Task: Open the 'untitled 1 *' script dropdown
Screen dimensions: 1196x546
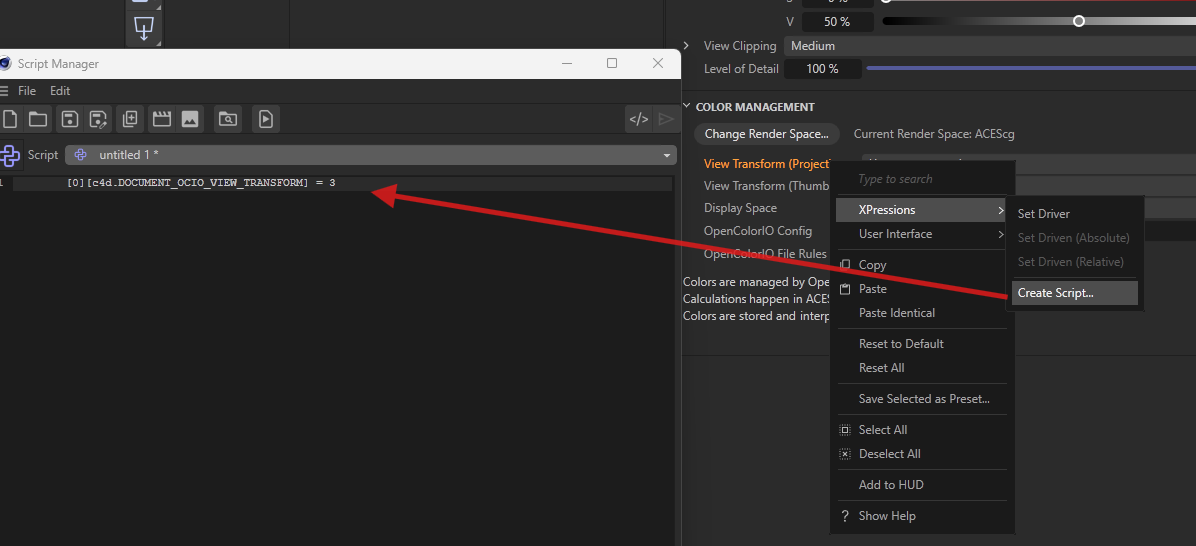Action: (370, 155)
